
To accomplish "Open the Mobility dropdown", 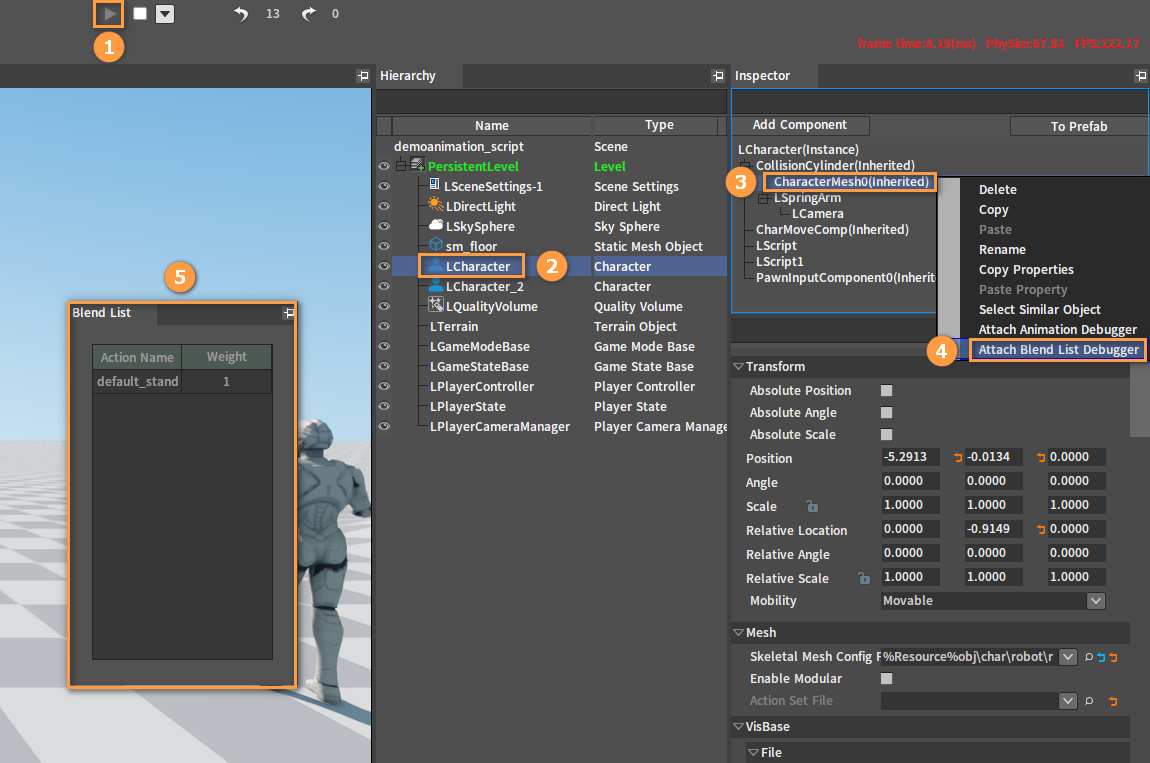I will [x=1096, y=601].
